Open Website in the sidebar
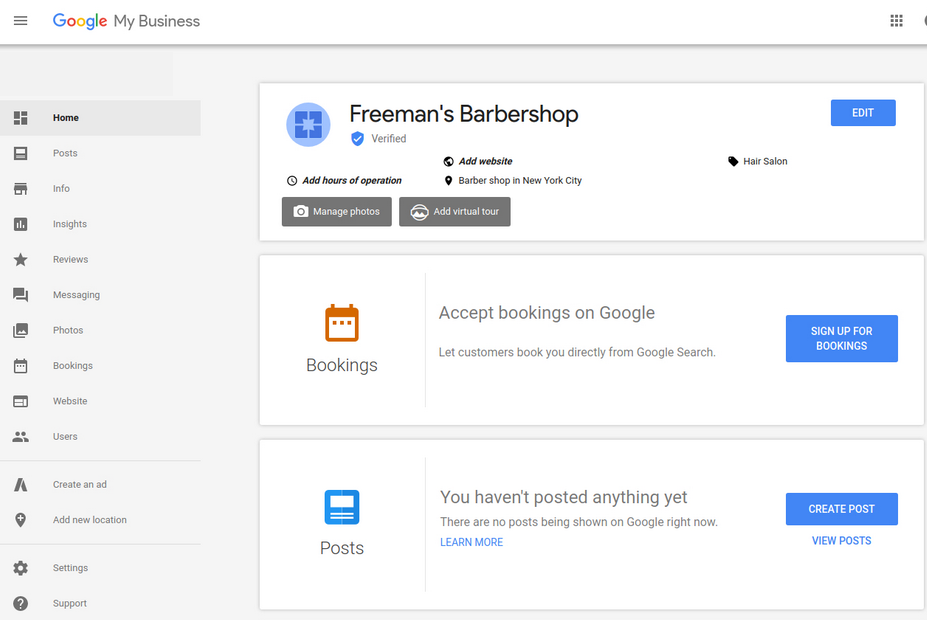927x620 pixels. pos(70,401)
